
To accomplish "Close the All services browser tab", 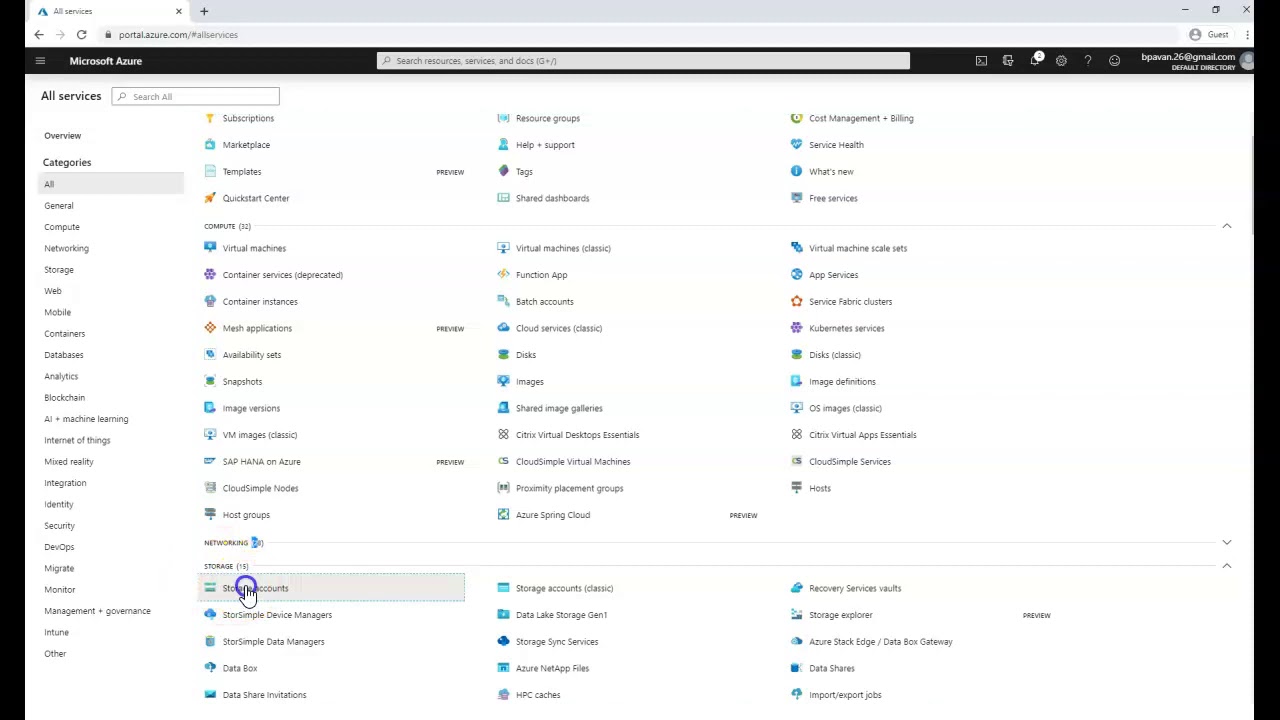I will pos(179,11).
